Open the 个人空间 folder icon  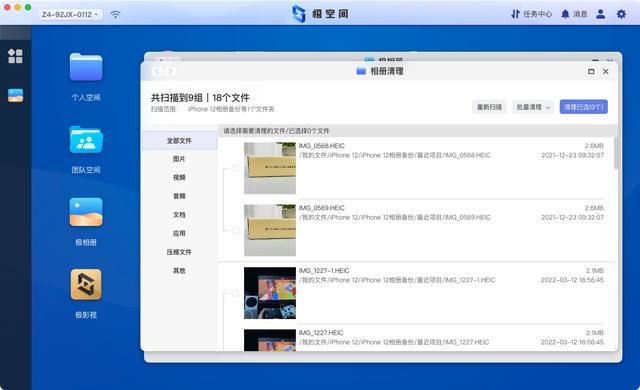pyautogui.click(x=86, y=67)
